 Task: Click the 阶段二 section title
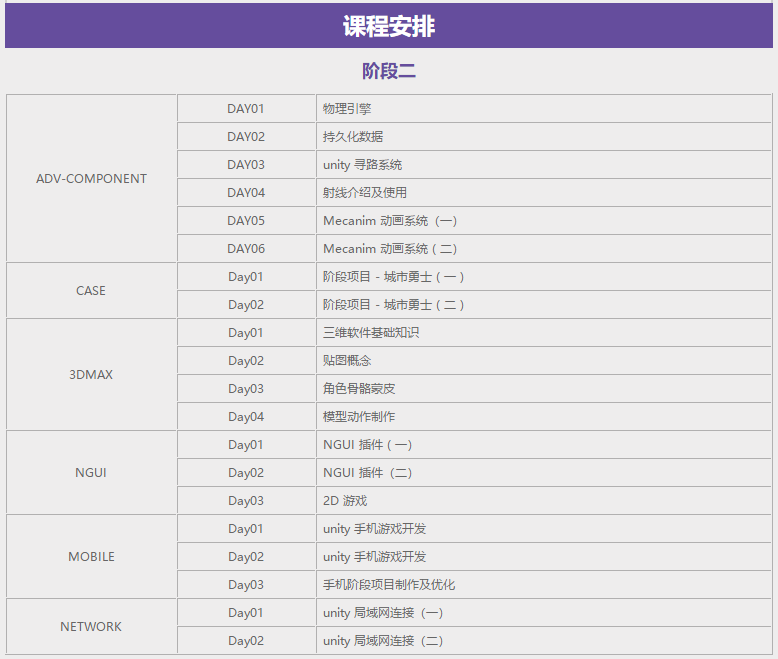pos(389,72)
